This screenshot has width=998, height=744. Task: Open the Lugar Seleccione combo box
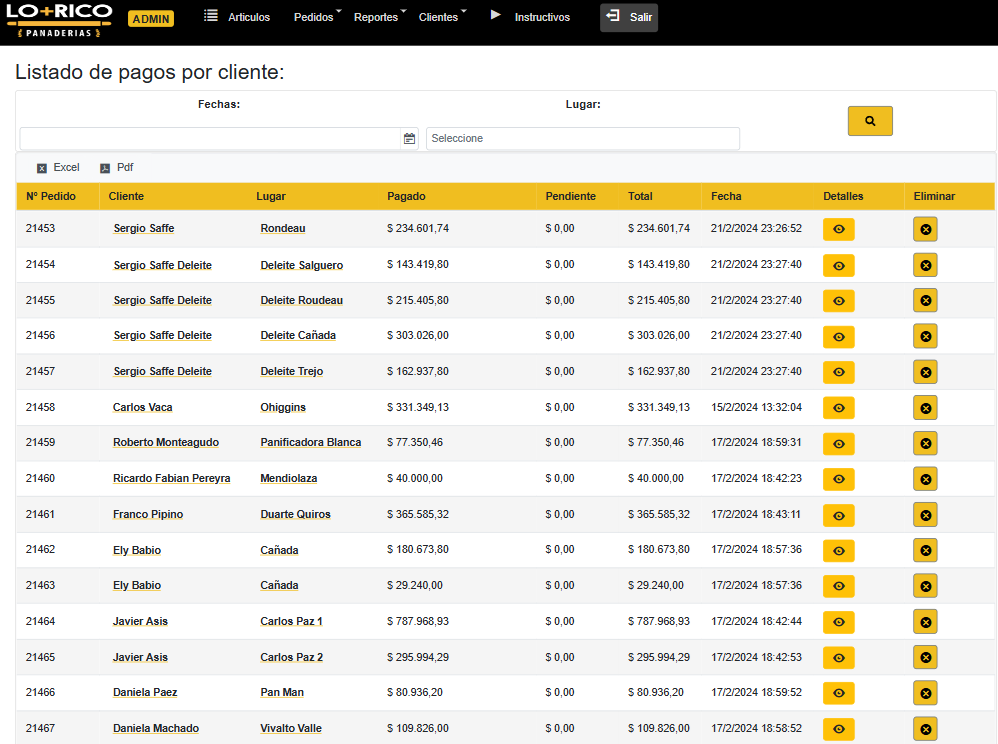582,139
